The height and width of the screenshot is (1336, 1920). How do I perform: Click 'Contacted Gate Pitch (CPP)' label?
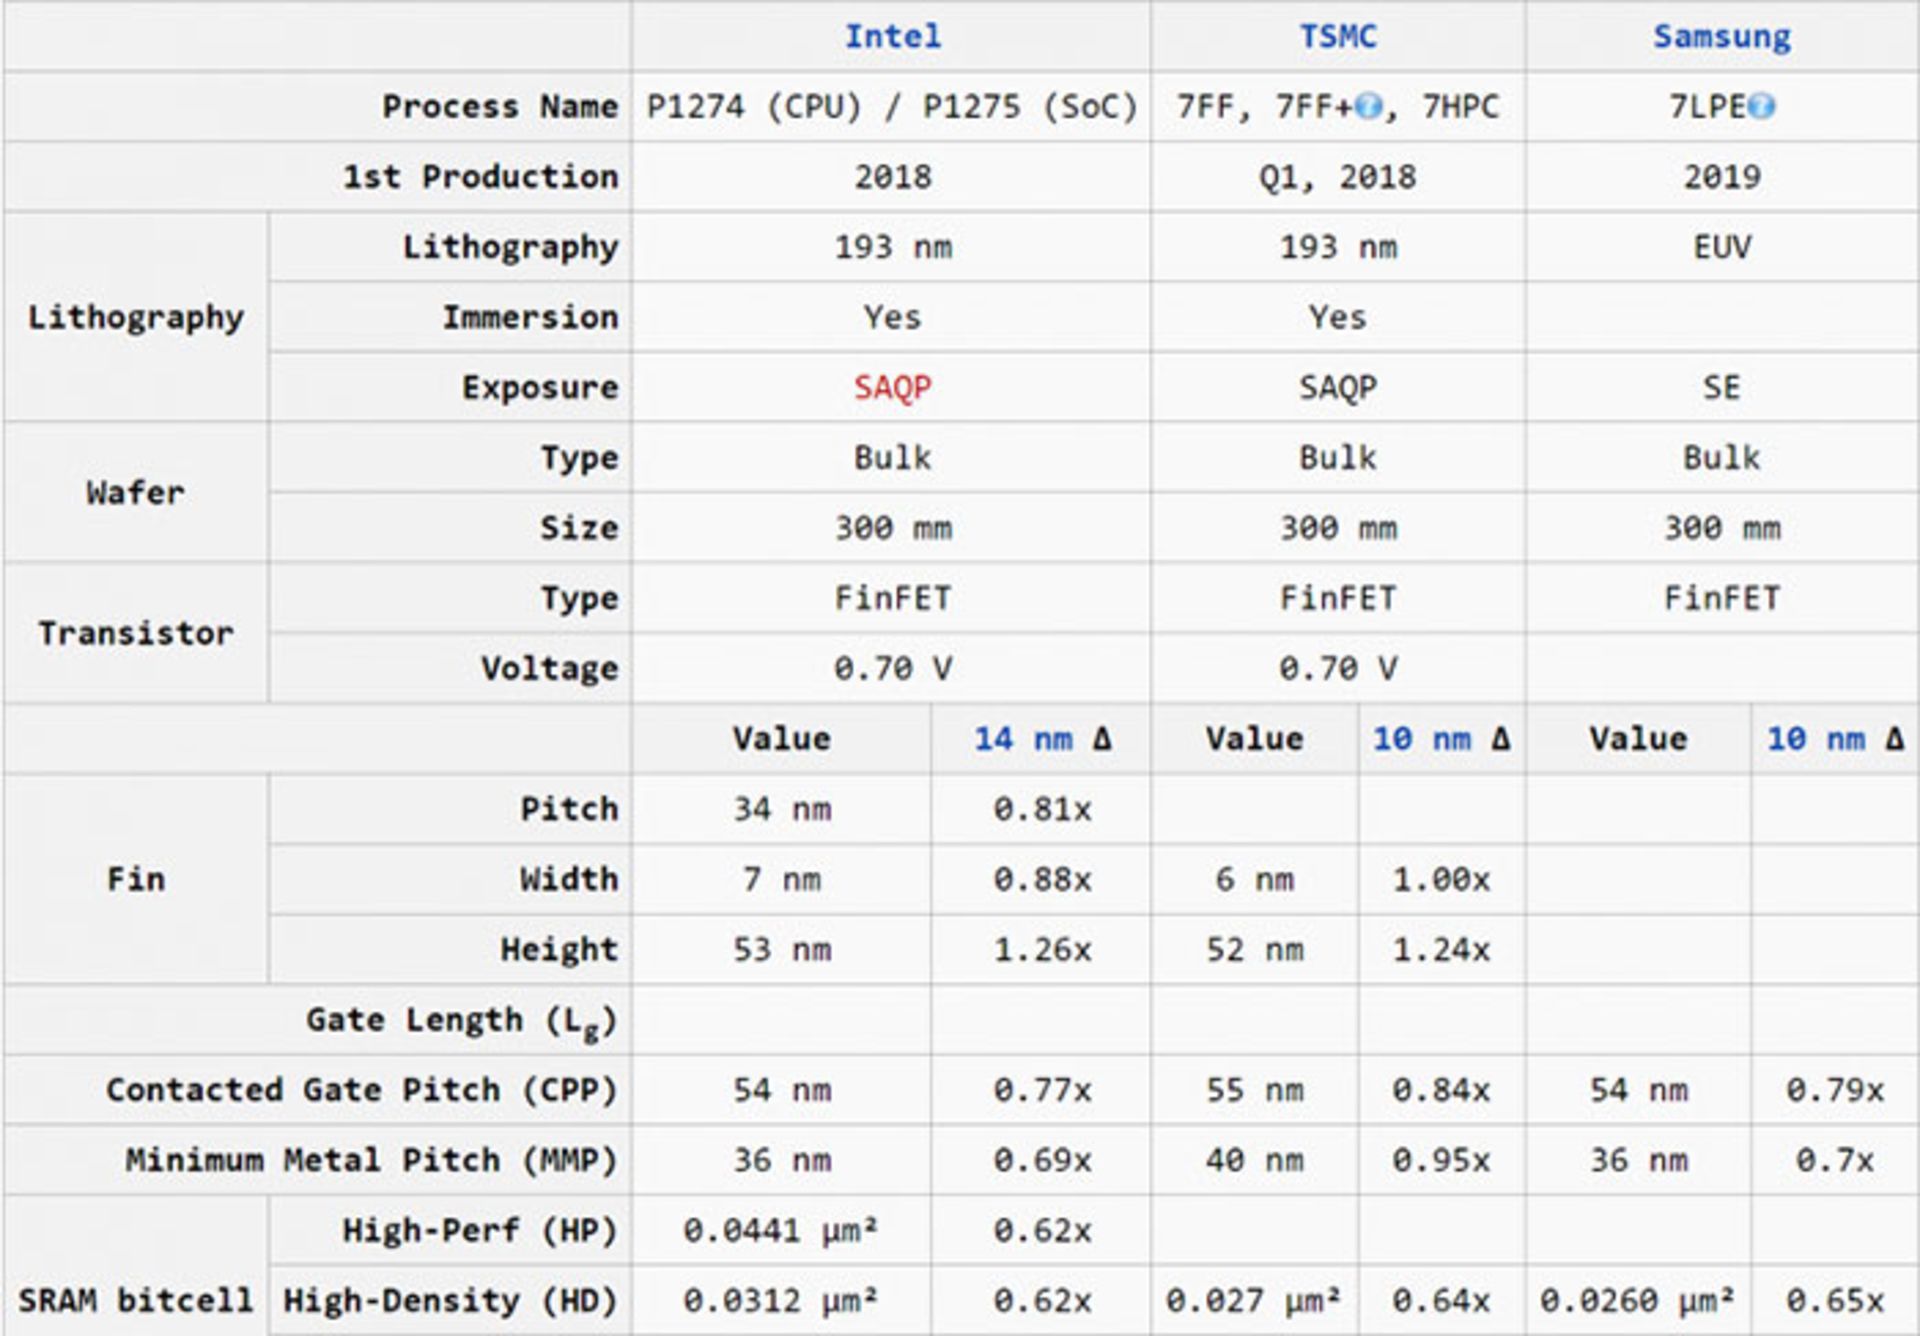362,1090
